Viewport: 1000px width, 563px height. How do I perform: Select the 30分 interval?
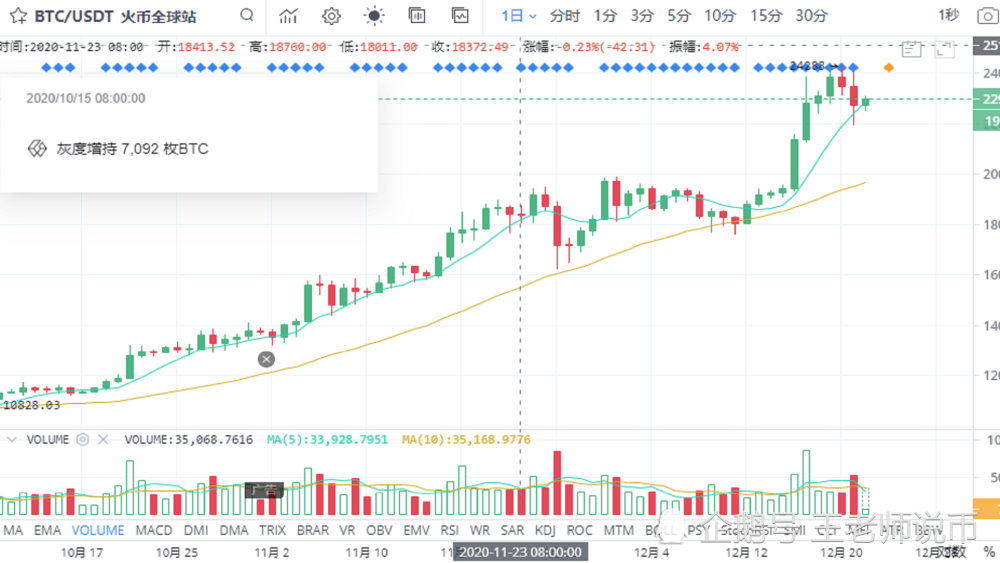811,15
